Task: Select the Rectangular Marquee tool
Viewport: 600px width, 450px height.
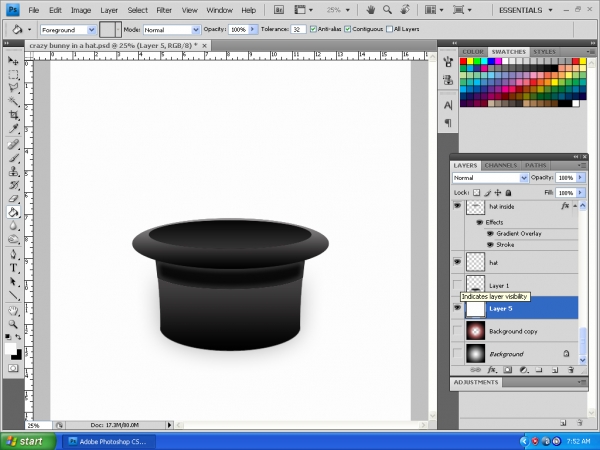Action: [x=13, y=75]
